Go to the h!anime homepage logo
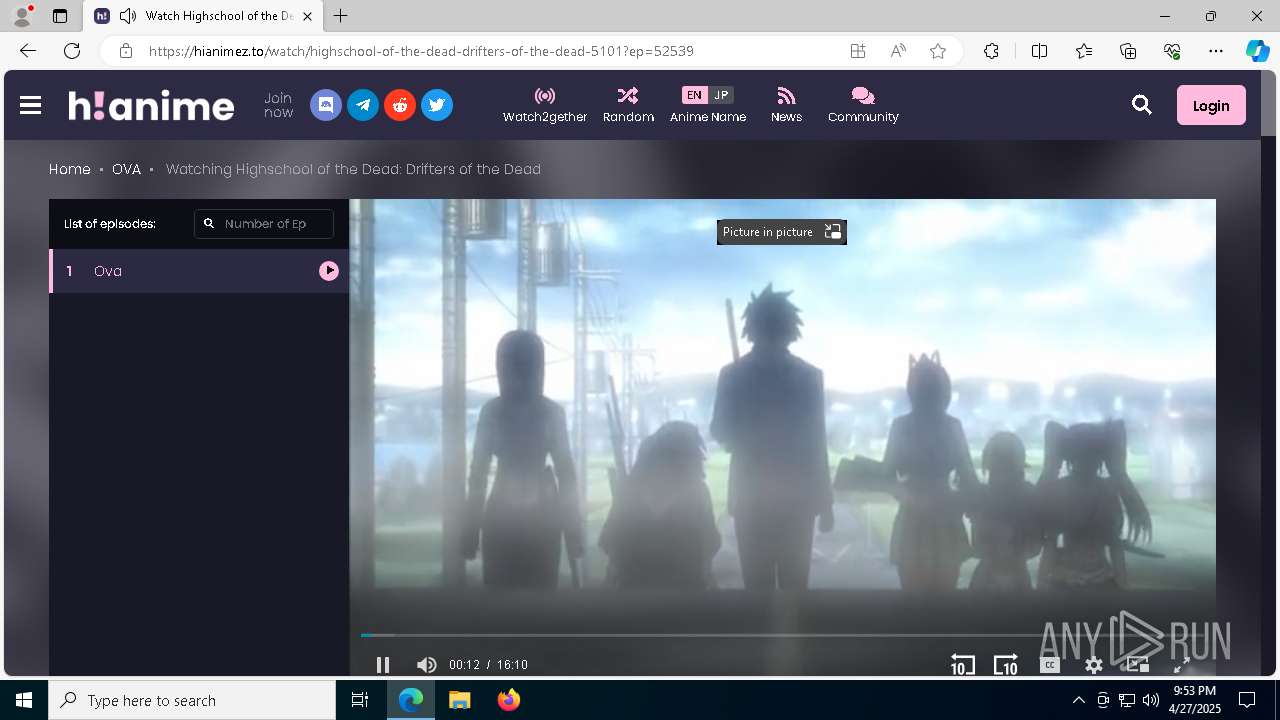1280x720 pixels. [151, 105]
